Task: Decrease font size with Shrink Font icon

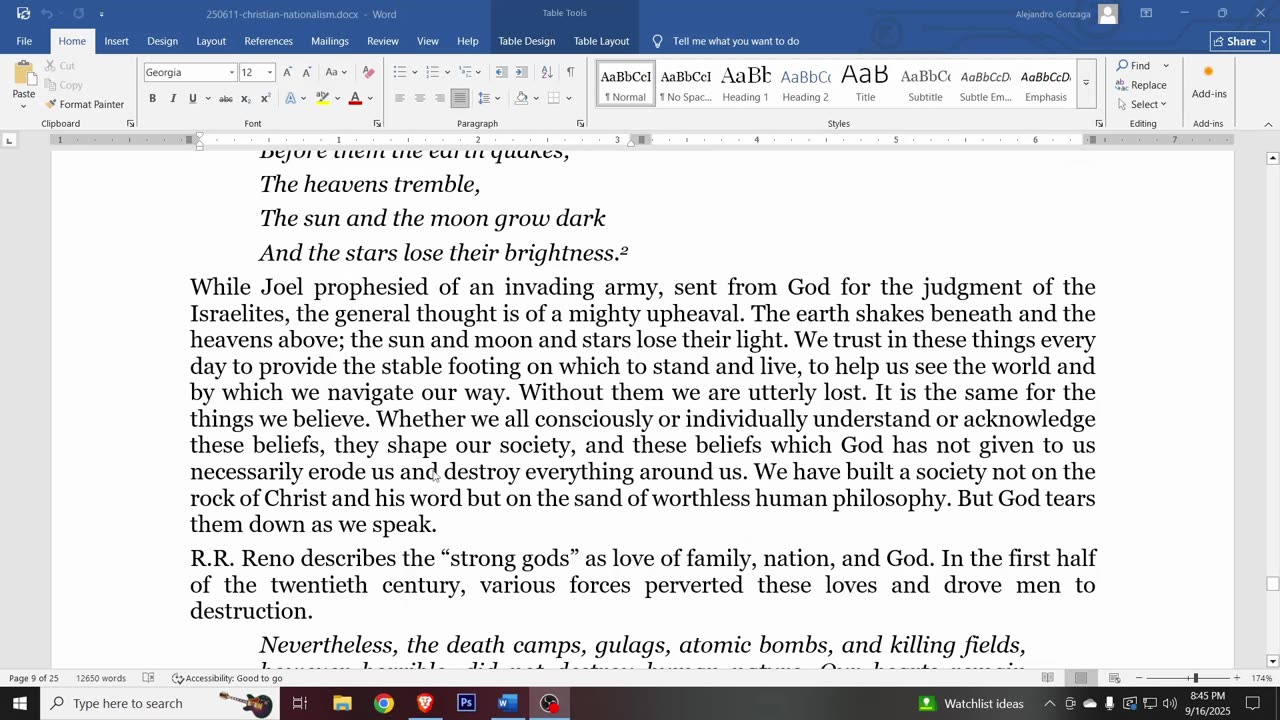Action: [307, 72]
